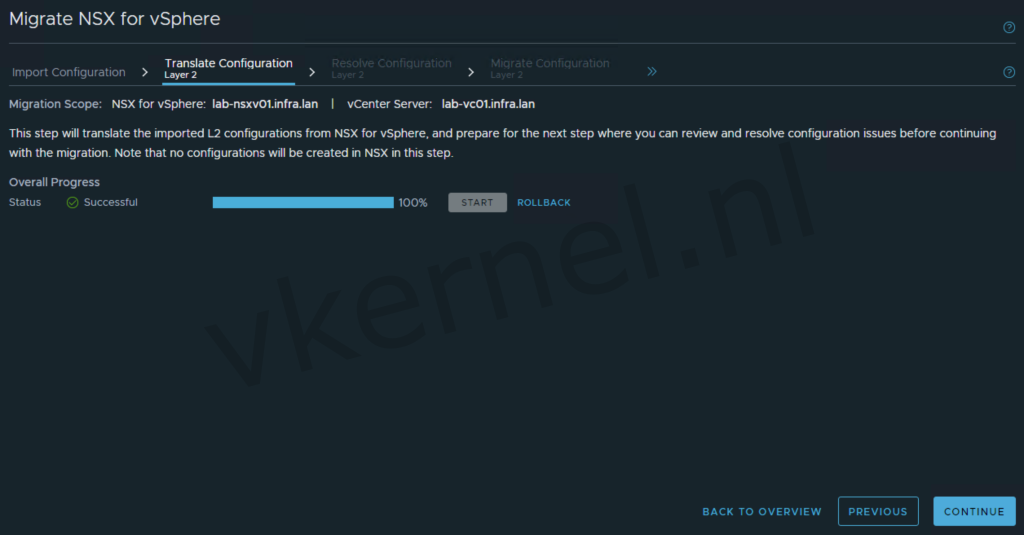This screenshot has width=1024, height=535.
Task: Click the PREVIOUS button
Action: pyautogui.click(x=878, y=511)
